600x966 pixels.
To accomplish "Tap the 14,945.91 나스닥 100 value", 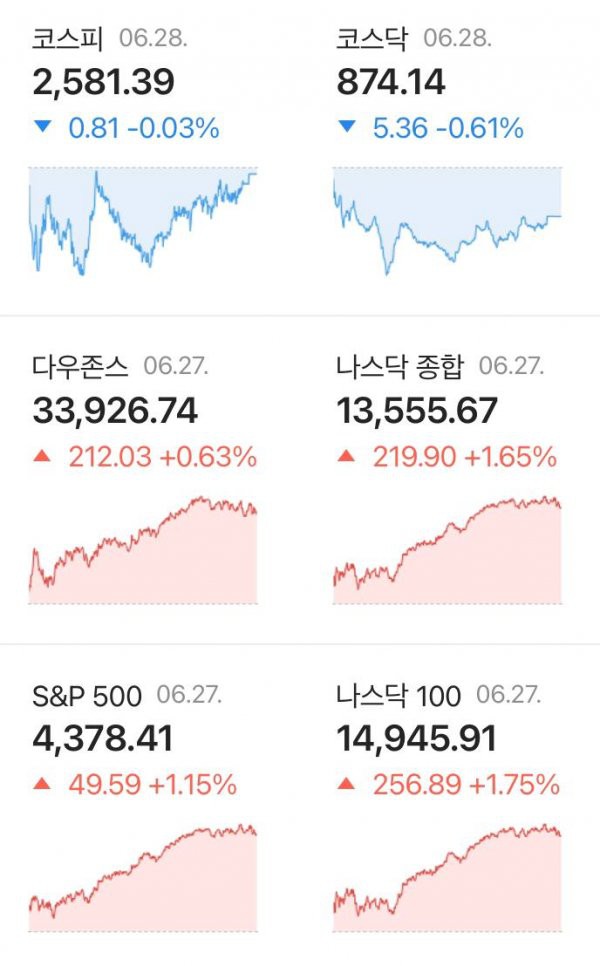I will (x=416, y=739).
